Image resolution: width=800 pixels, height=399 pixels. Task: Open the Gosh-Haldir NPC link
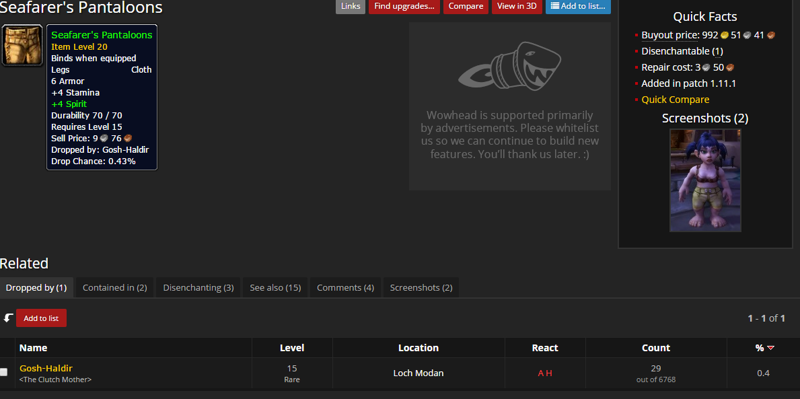pyautogui.click(x=46, y=368)
